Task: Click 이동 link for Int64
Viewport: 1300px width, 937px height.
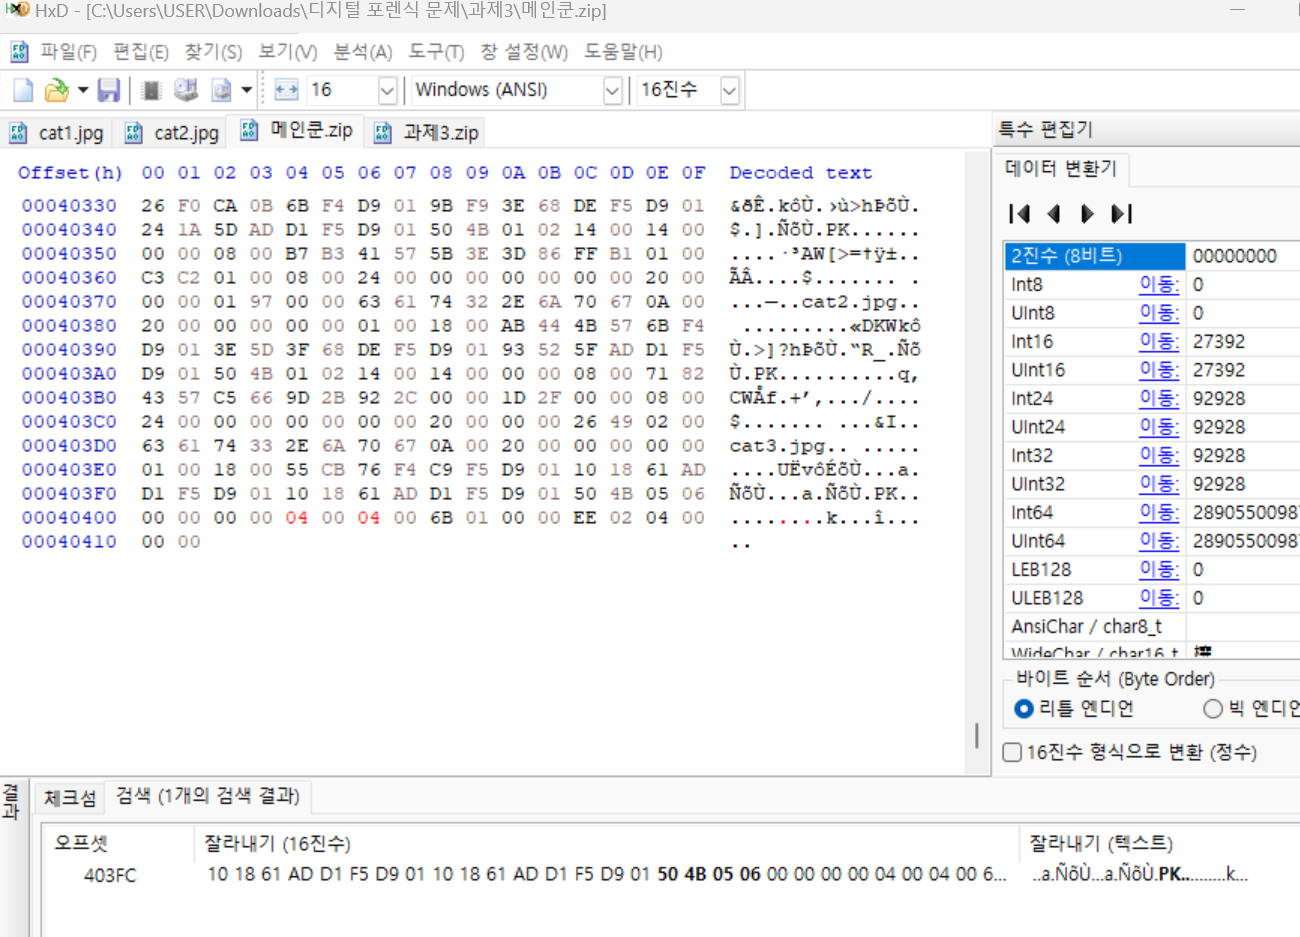Action: [1159, 513]
